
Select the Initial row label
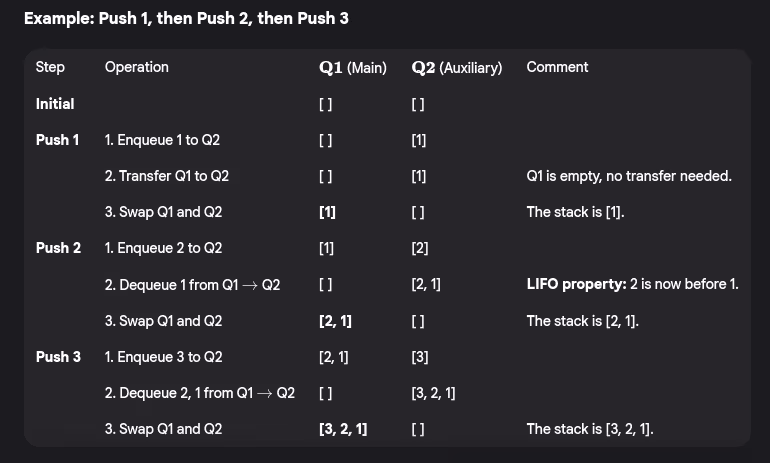pyautogui.click(x=55, y=104)
